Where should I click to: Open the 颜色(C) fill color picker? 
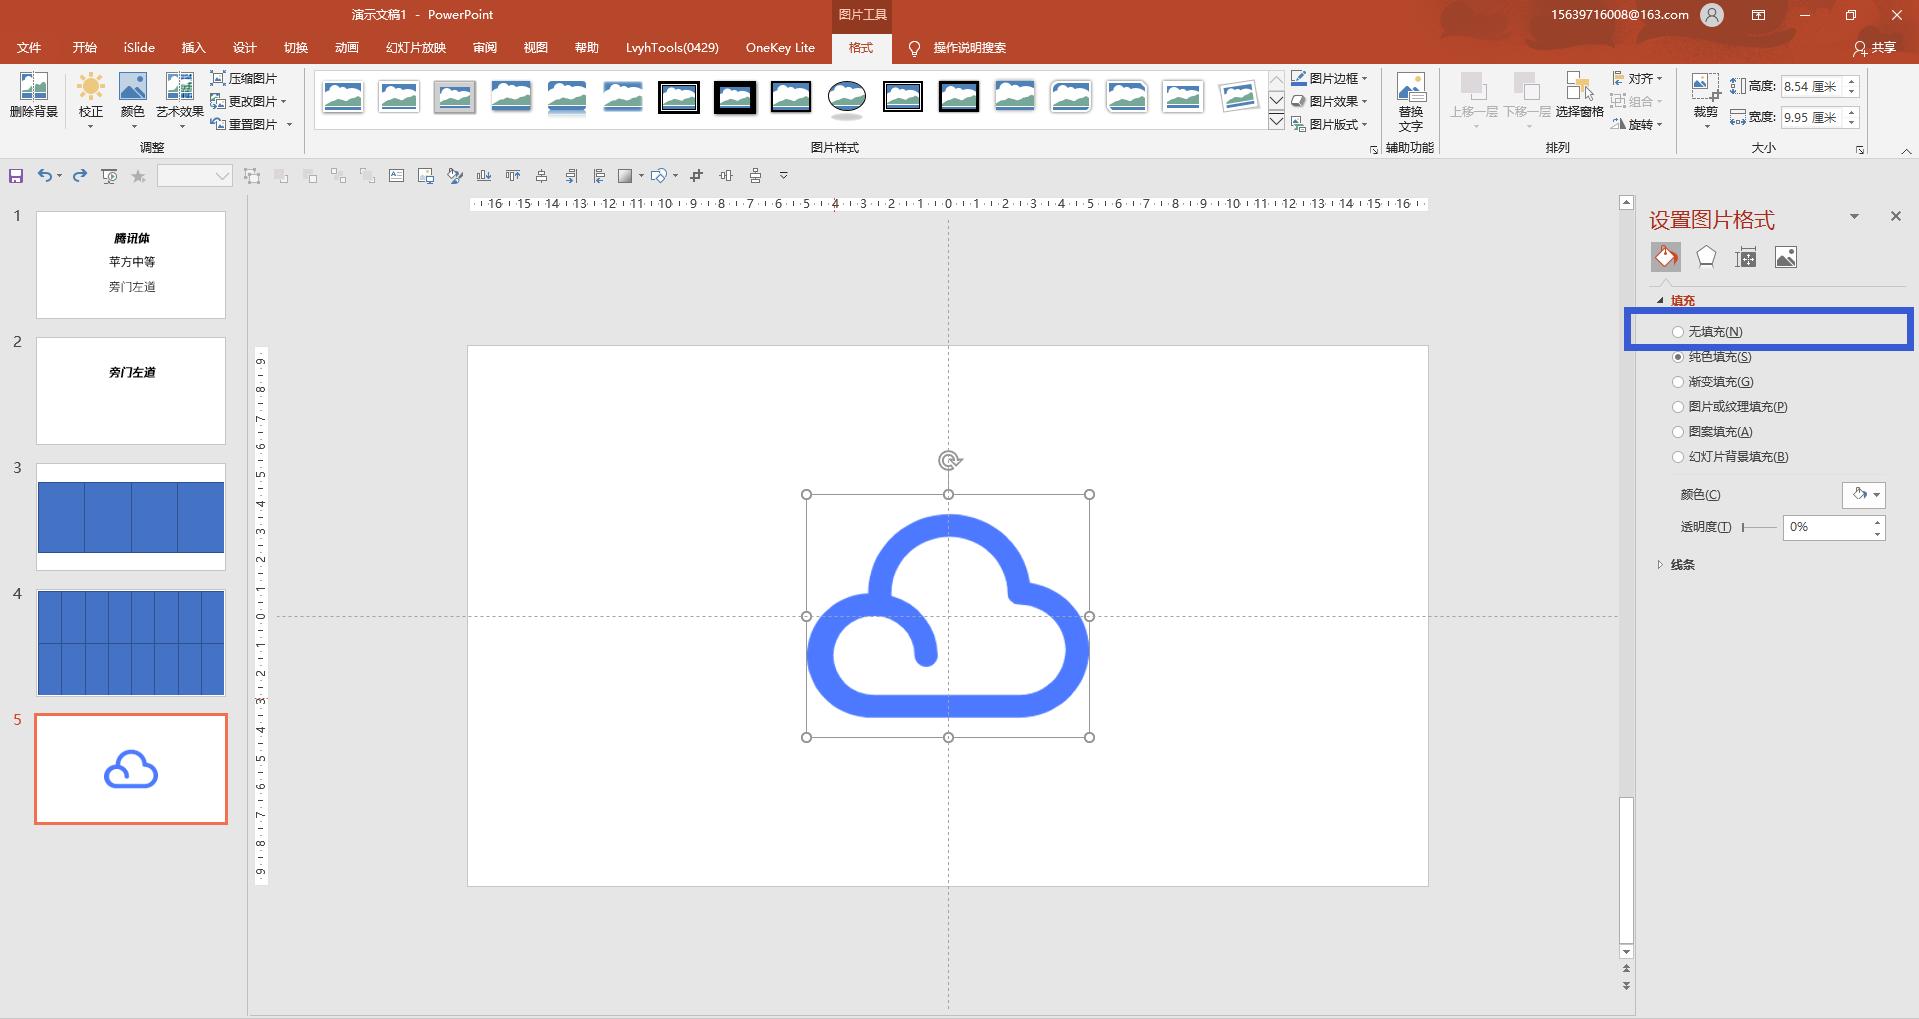click(x=1864, y=495)
